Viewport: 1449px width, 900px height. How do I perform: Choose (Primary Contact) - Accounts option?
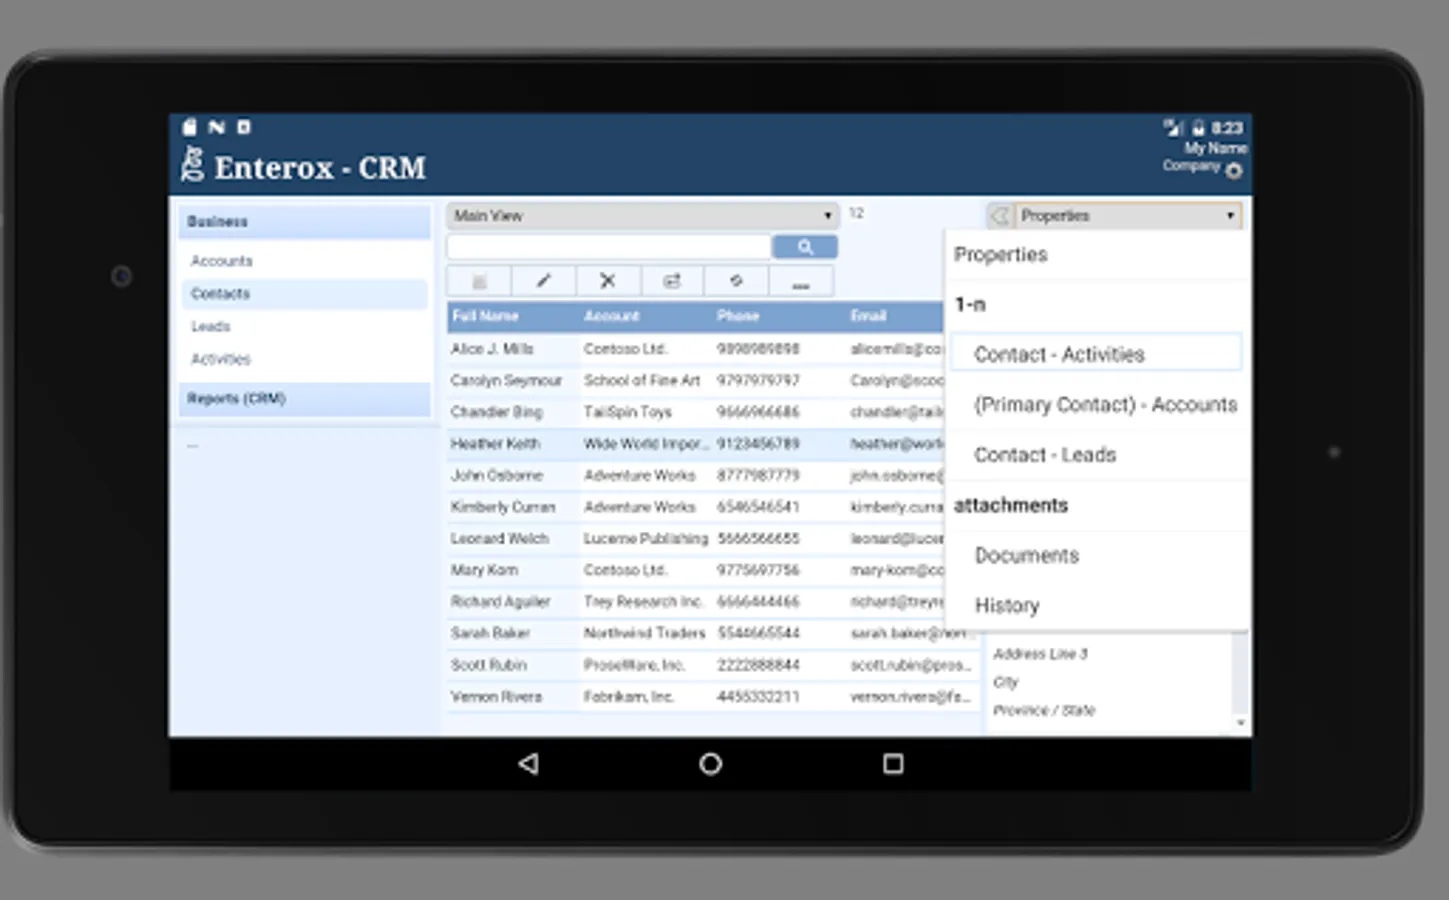click(1097, 405)
